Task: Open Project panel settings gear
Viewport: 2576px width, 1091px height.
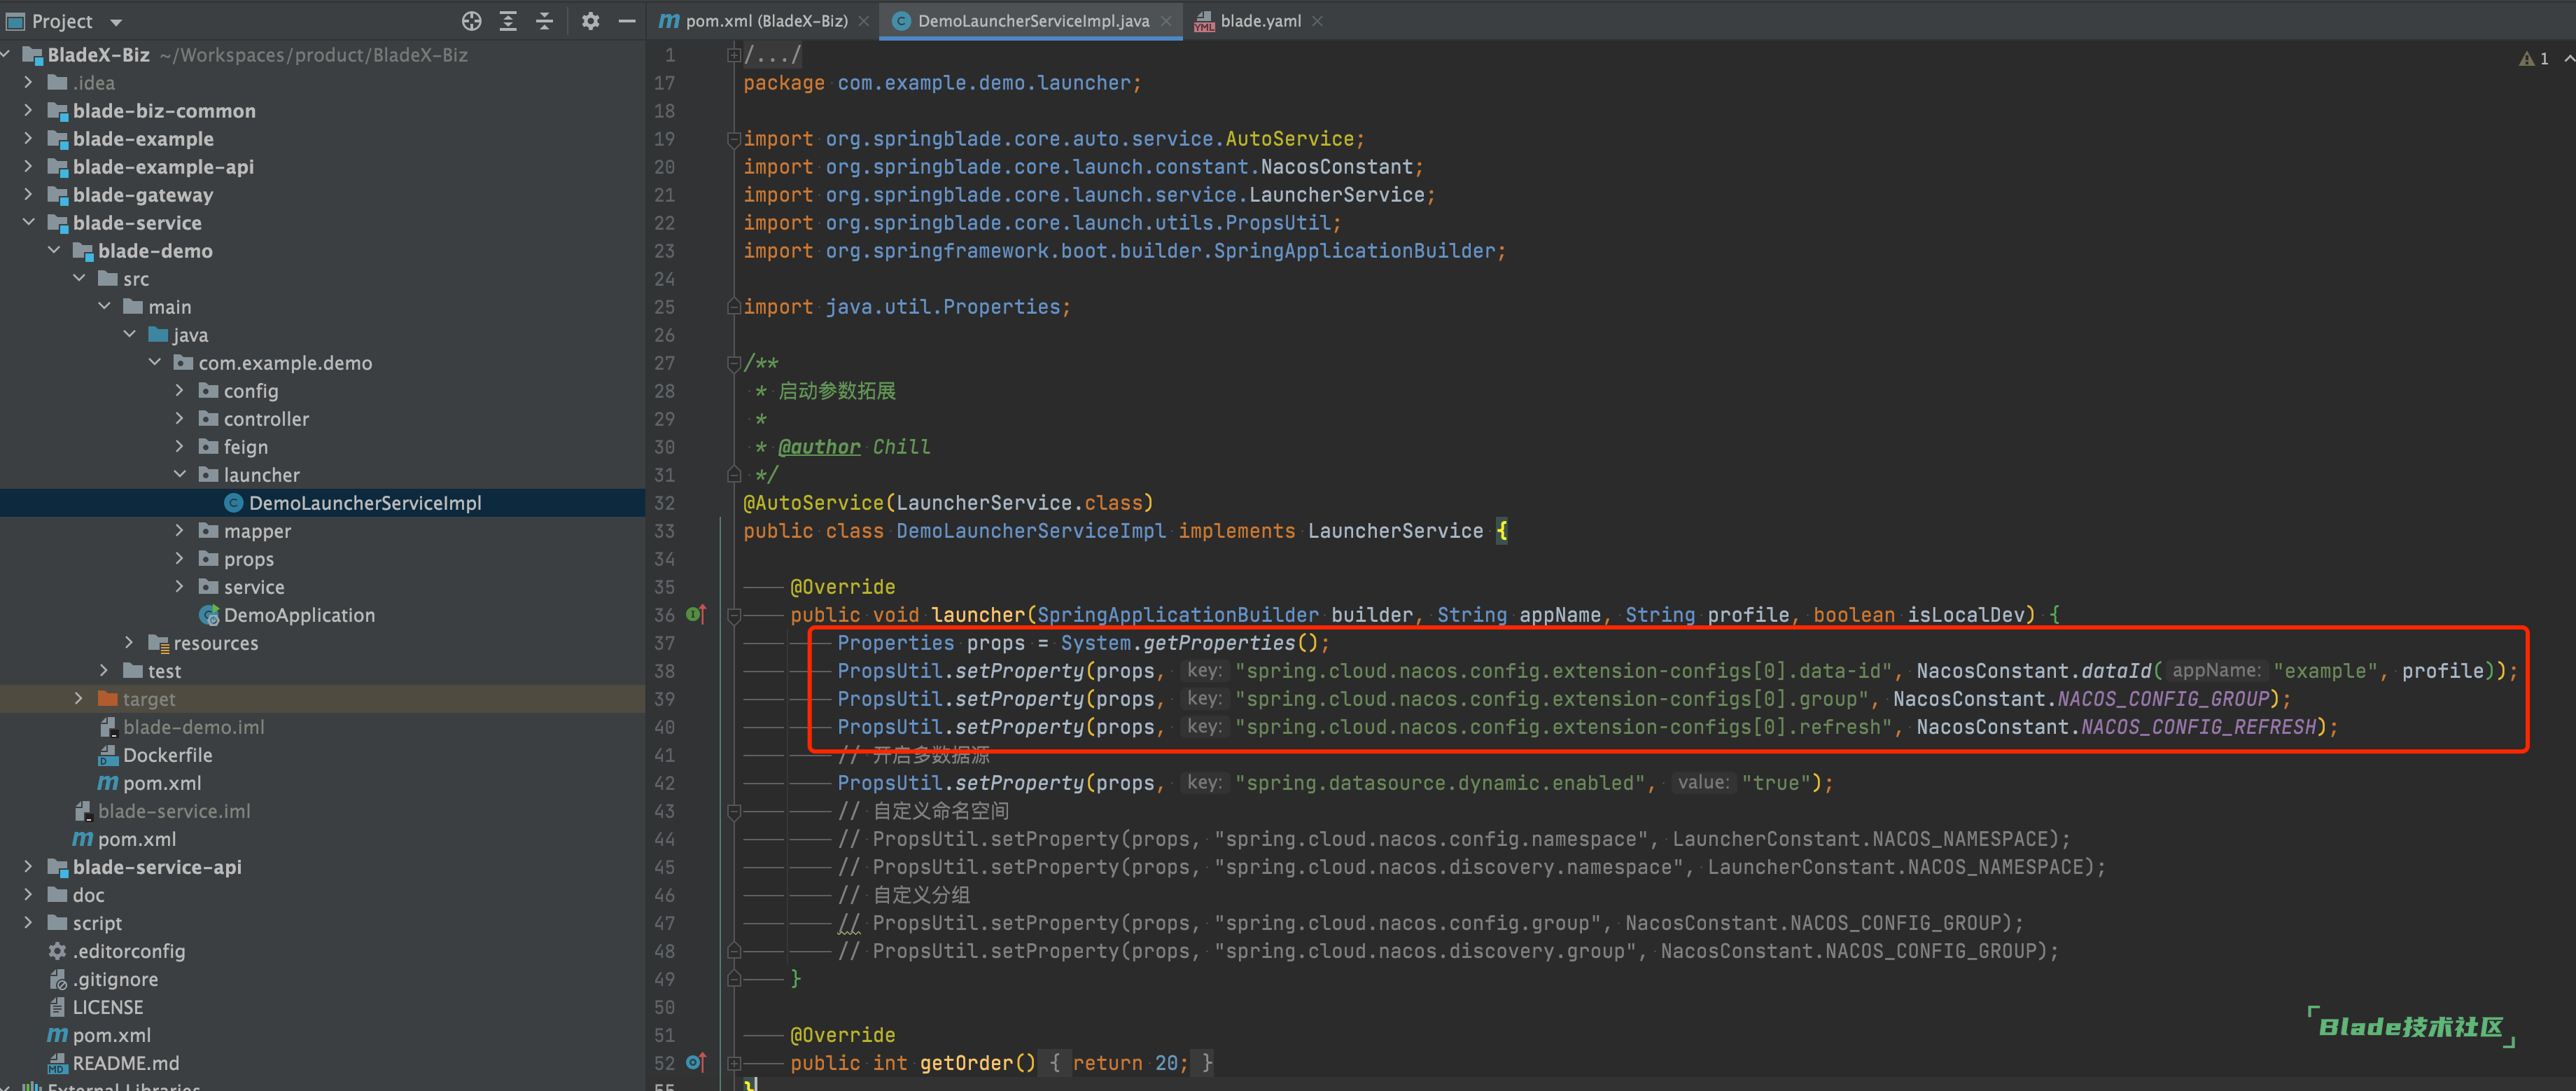Action: tap(590, 20)
